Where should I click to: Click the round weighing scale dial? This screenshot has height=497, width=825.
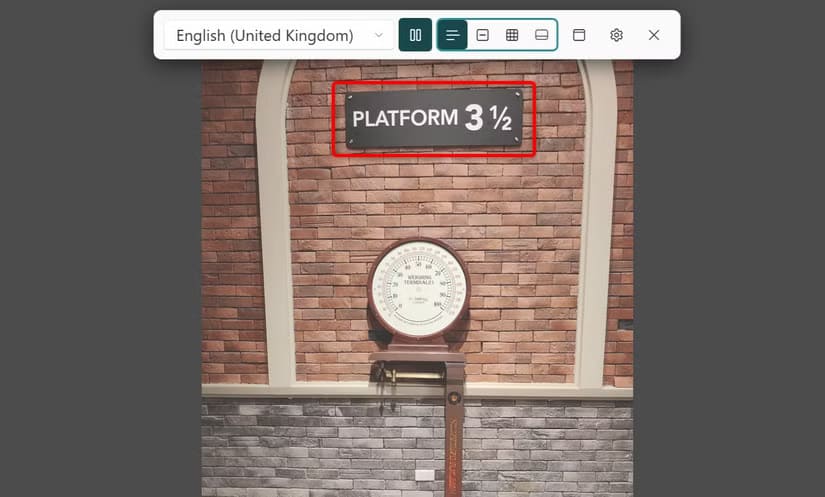coord(417,288)
